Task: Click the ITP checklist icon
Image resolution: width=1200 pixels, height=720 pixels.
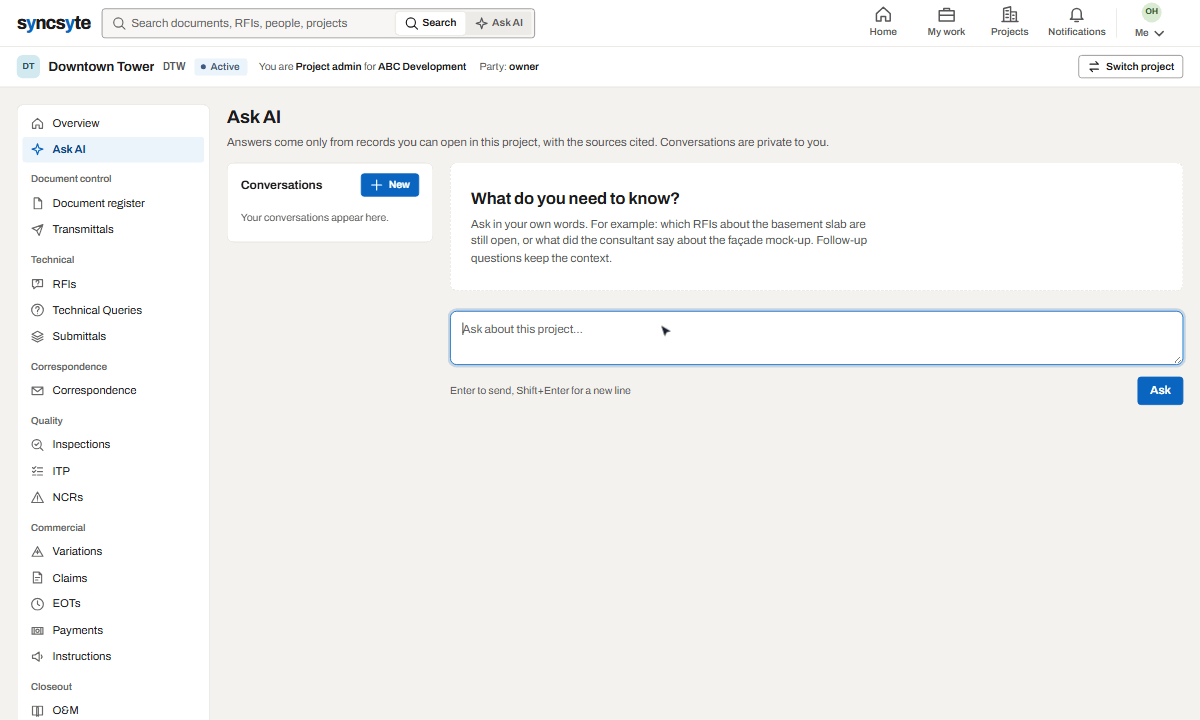Action: coord(38,471)
